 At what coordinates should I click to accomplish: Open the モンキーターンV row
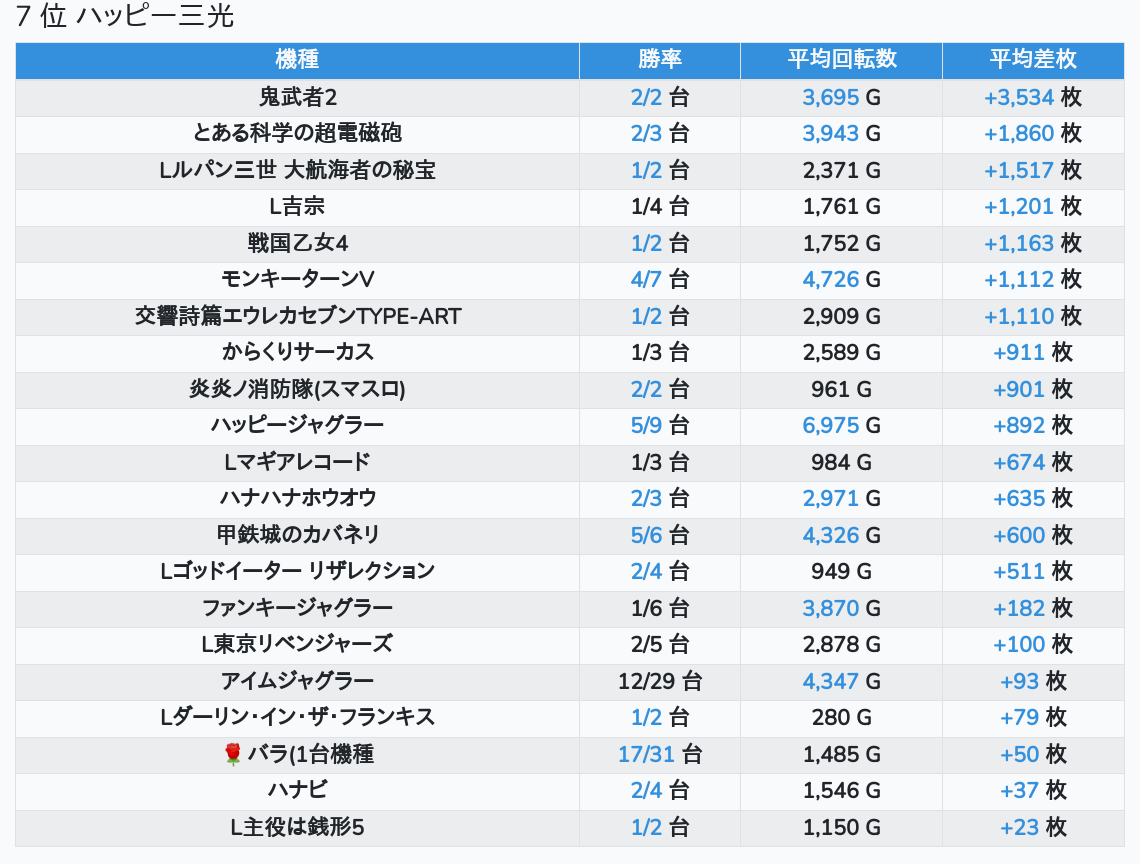click(x=297, y=279)
